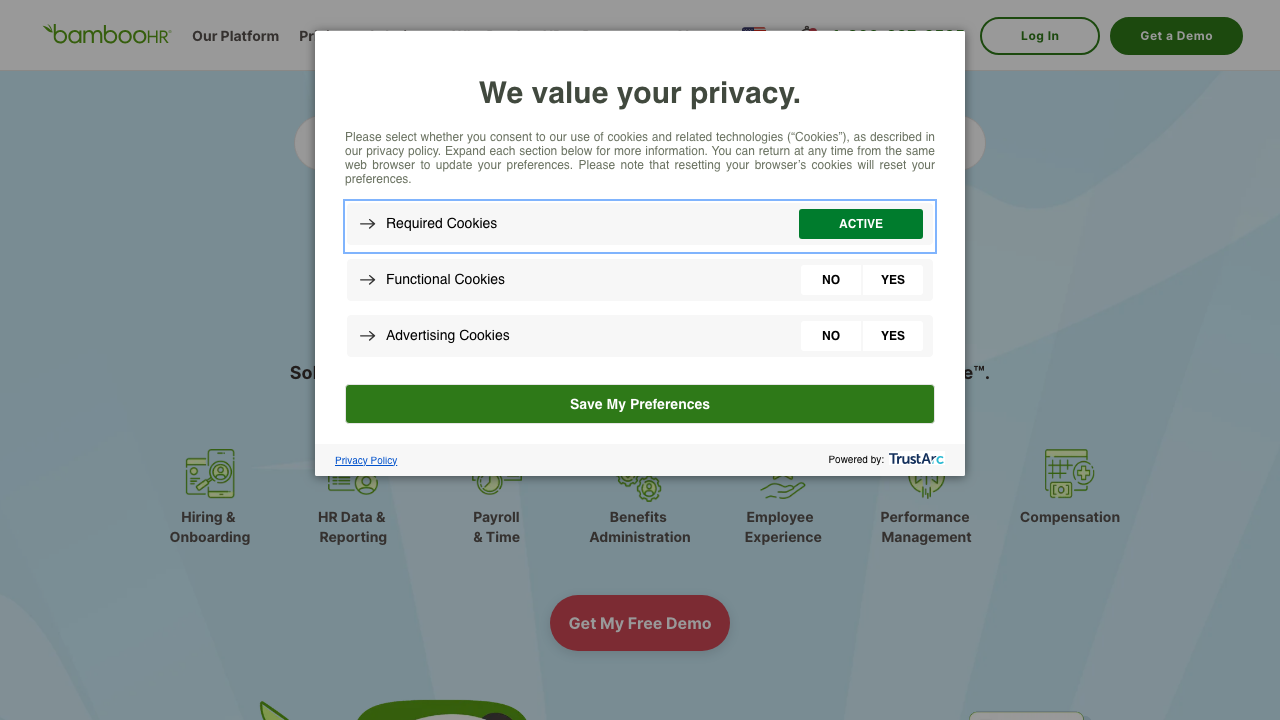Select the Benefits Administration gear icon

tap(639, 483)
